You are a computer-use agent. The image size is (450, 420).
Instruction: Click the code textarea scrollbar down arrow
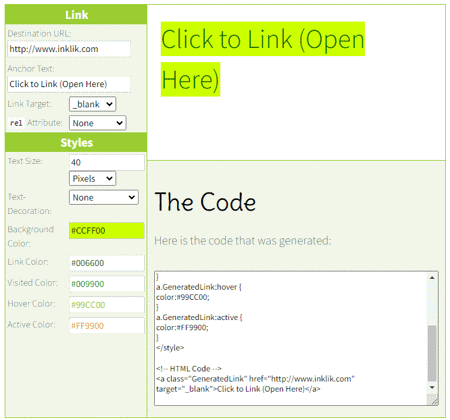click(x=432, y=387)
